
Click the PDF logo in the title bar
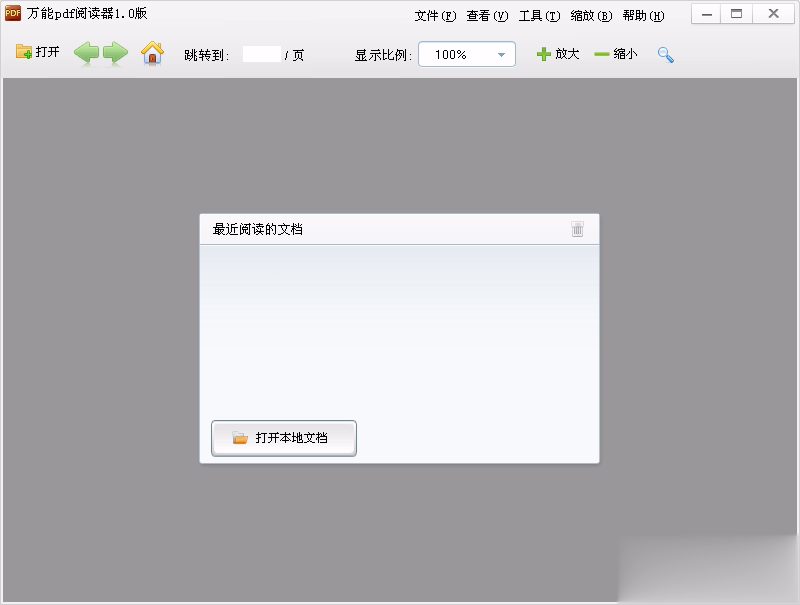click(x=13, y=13)
